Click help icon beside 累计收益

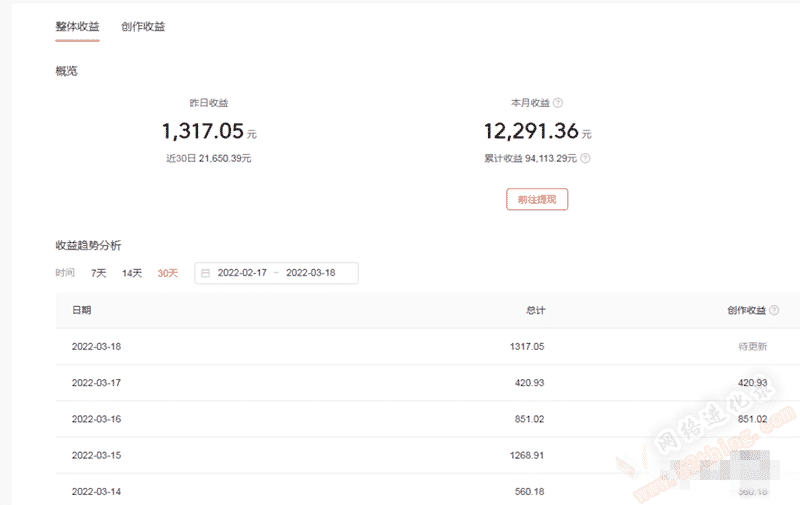tap(585, 158)
